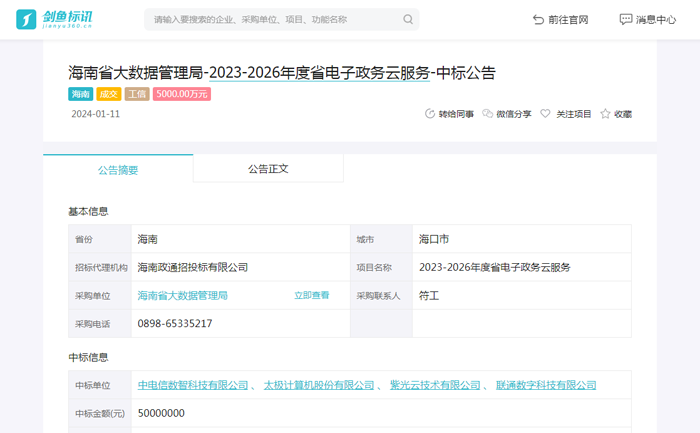Click the date 2024-01-11
This screenshot has width=700, height=433.
[96, 114]
